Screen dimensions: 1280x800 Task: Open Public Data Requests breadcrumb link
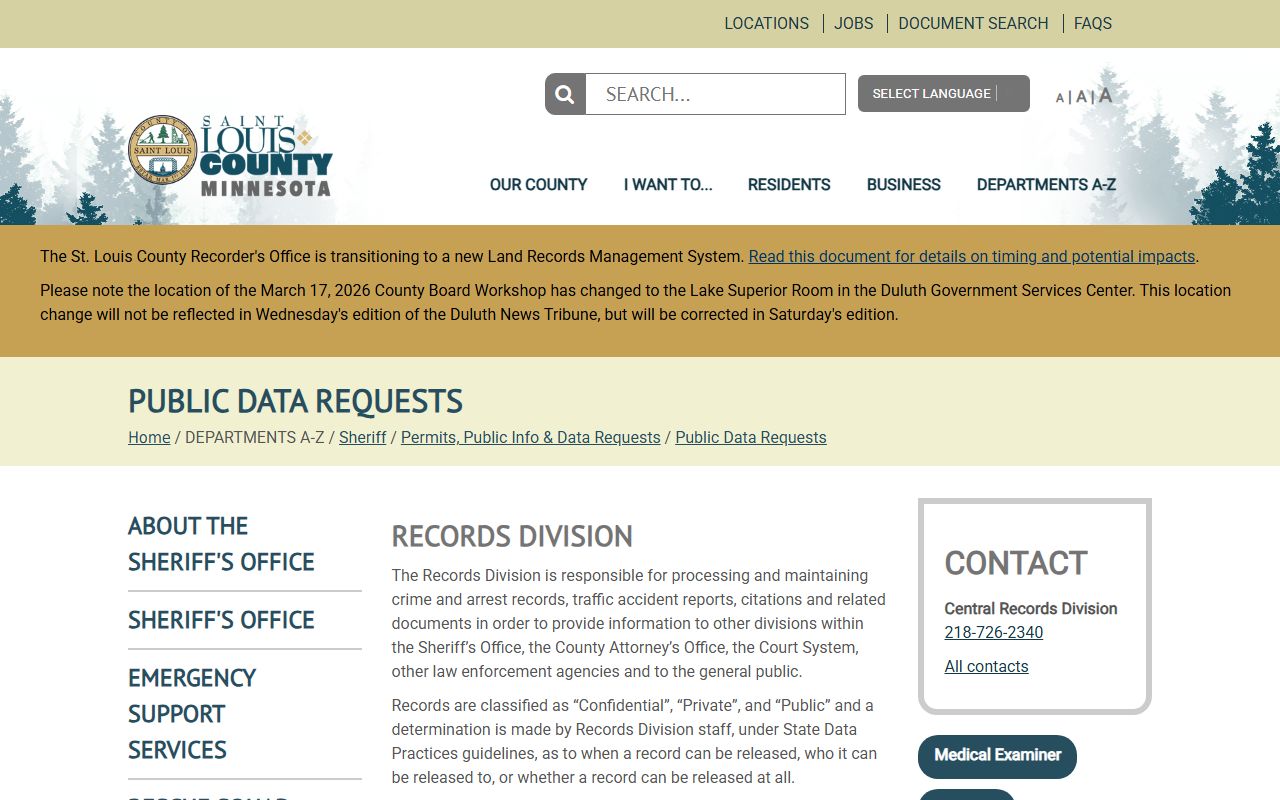(751, 437)
